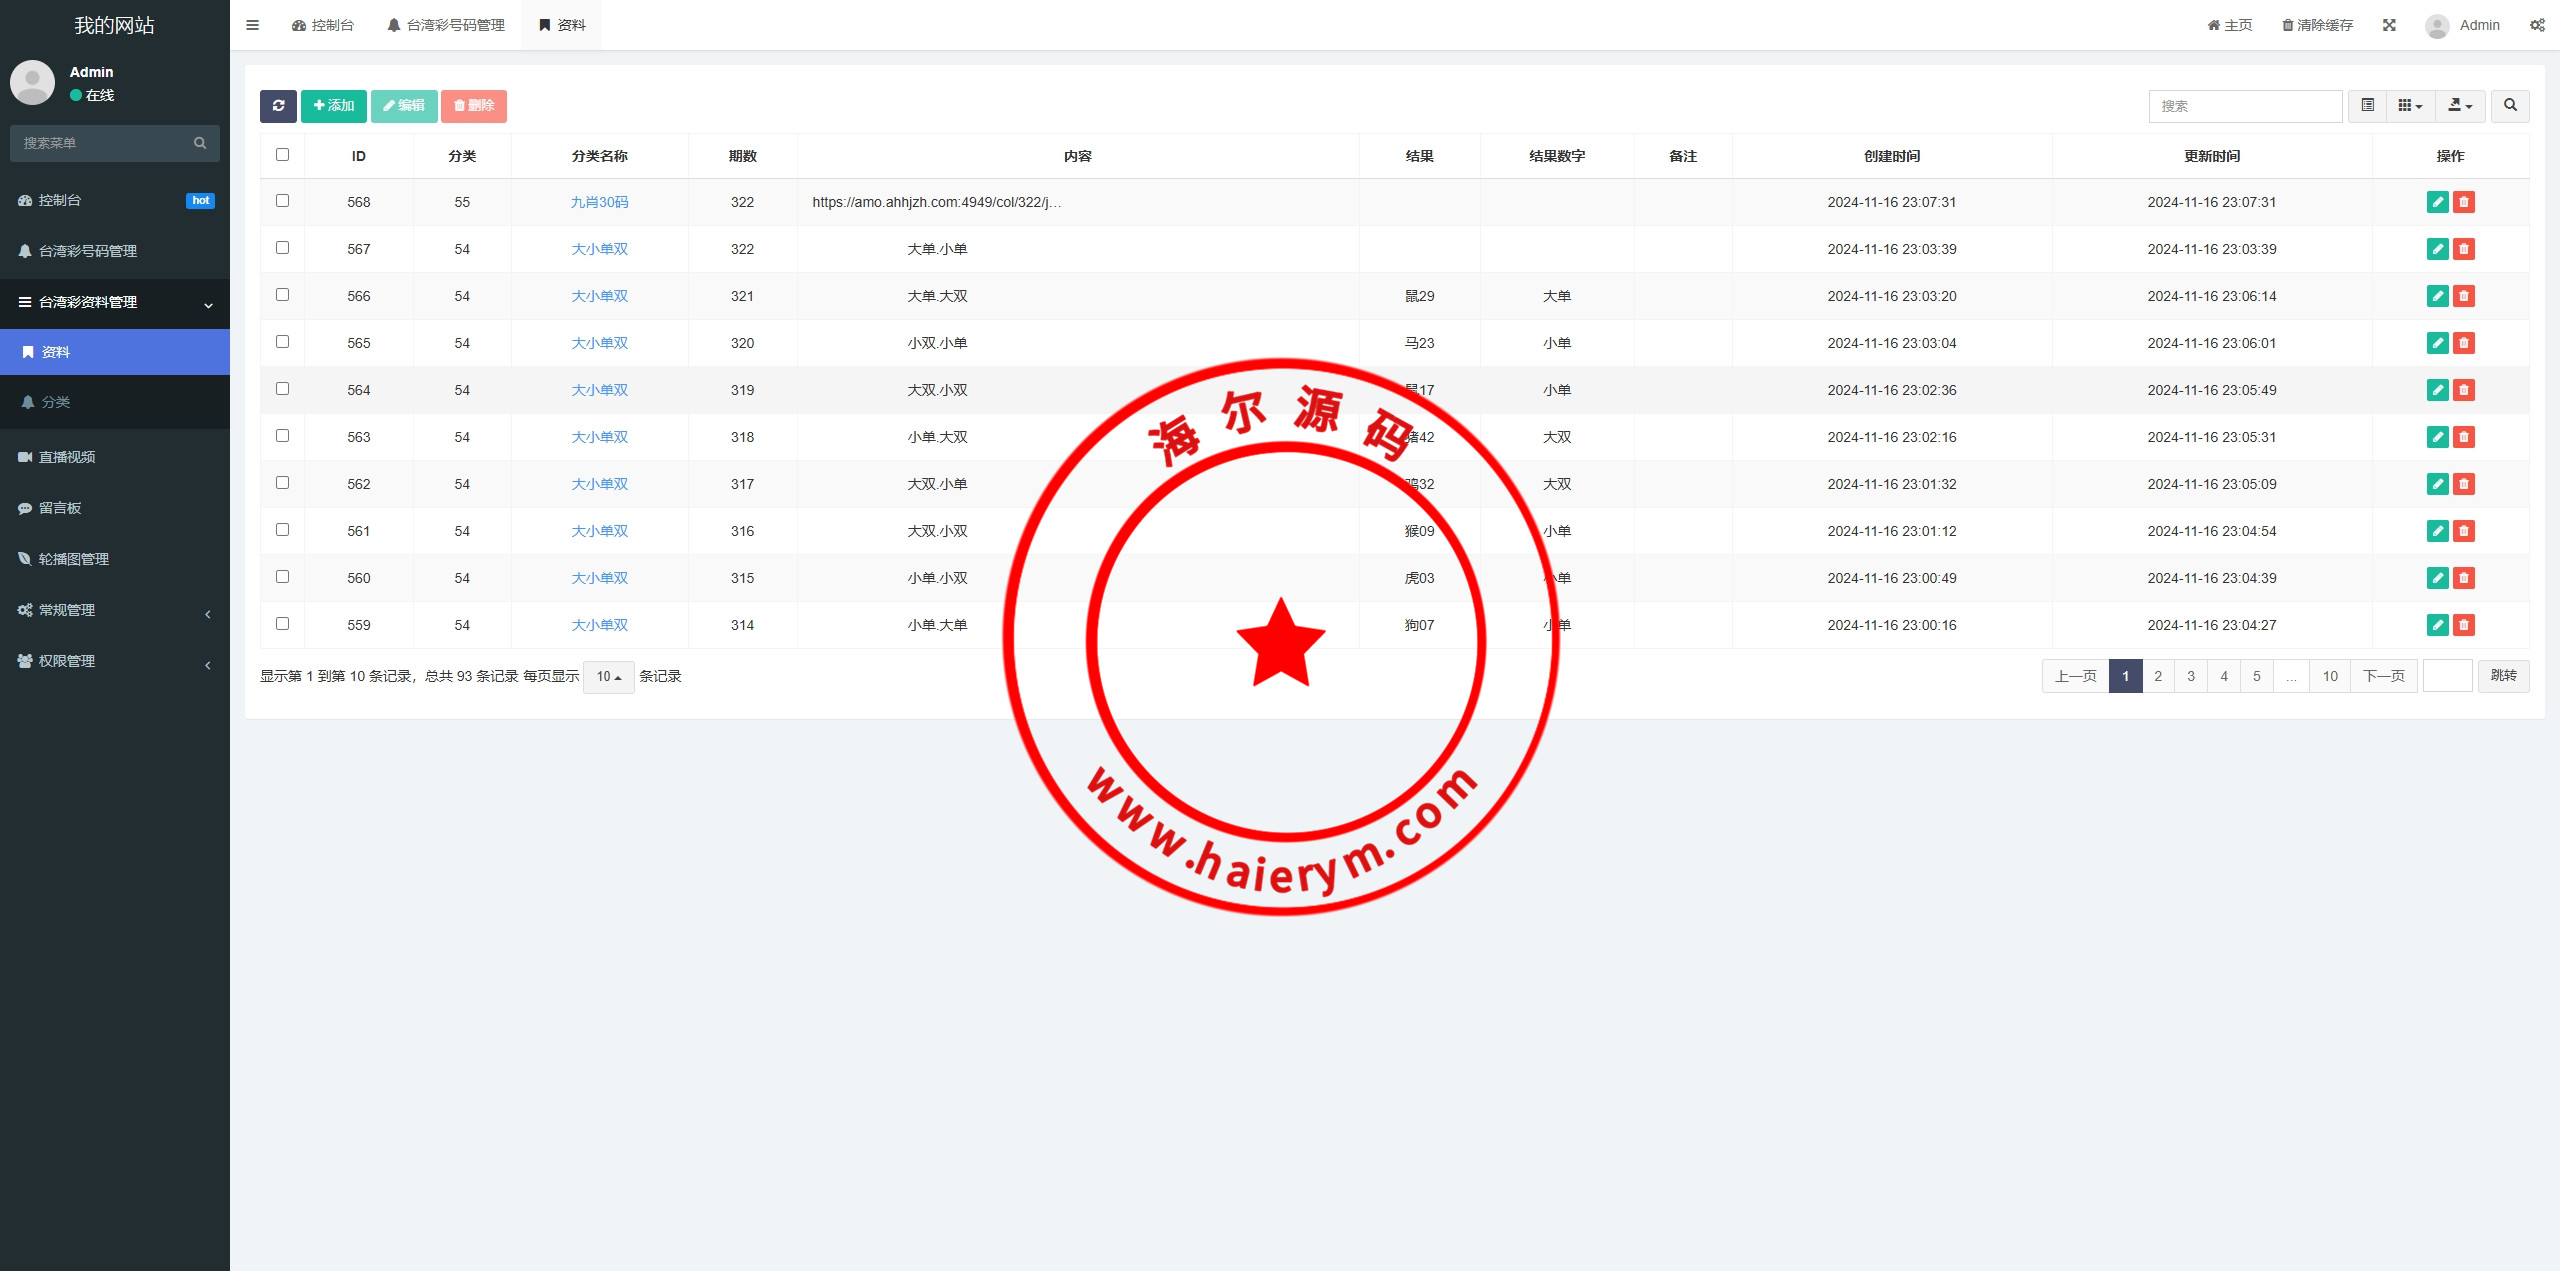Image resolution: width=2560 pixels, height=1271 pixels.
Task: Click the table search input field
Action: (2245, 106)
